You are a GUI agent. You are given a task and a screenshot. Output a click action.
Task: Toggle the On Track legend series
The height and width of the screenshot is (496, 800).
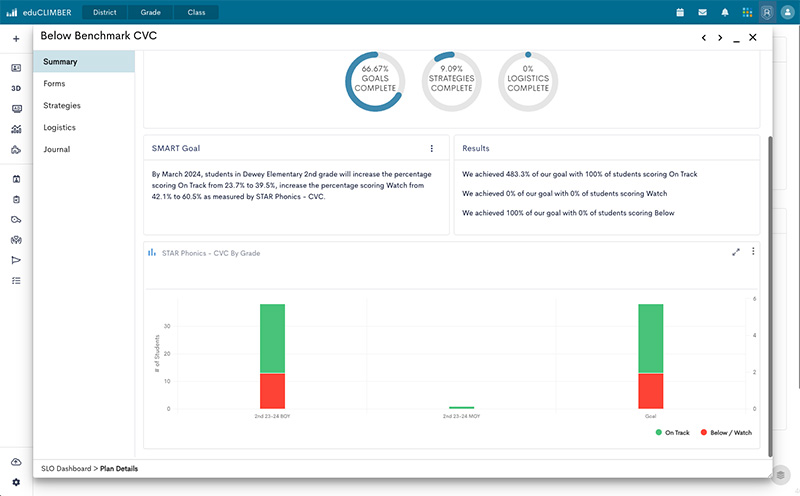pyautogui.click(x=675, y=432)
